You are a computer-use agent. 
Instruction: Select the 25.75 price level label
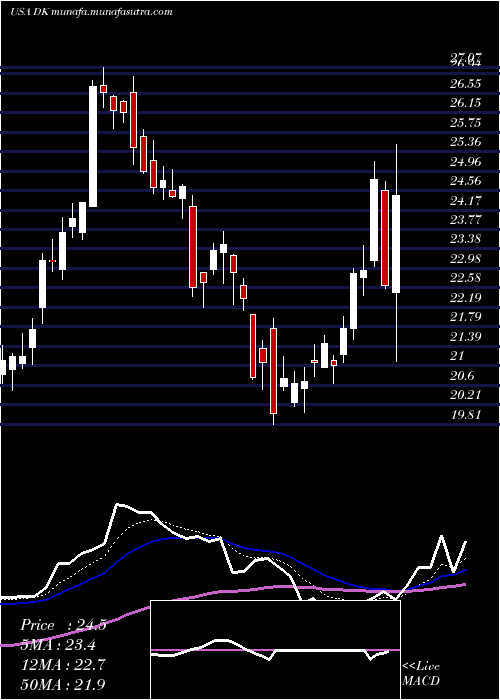465,122
